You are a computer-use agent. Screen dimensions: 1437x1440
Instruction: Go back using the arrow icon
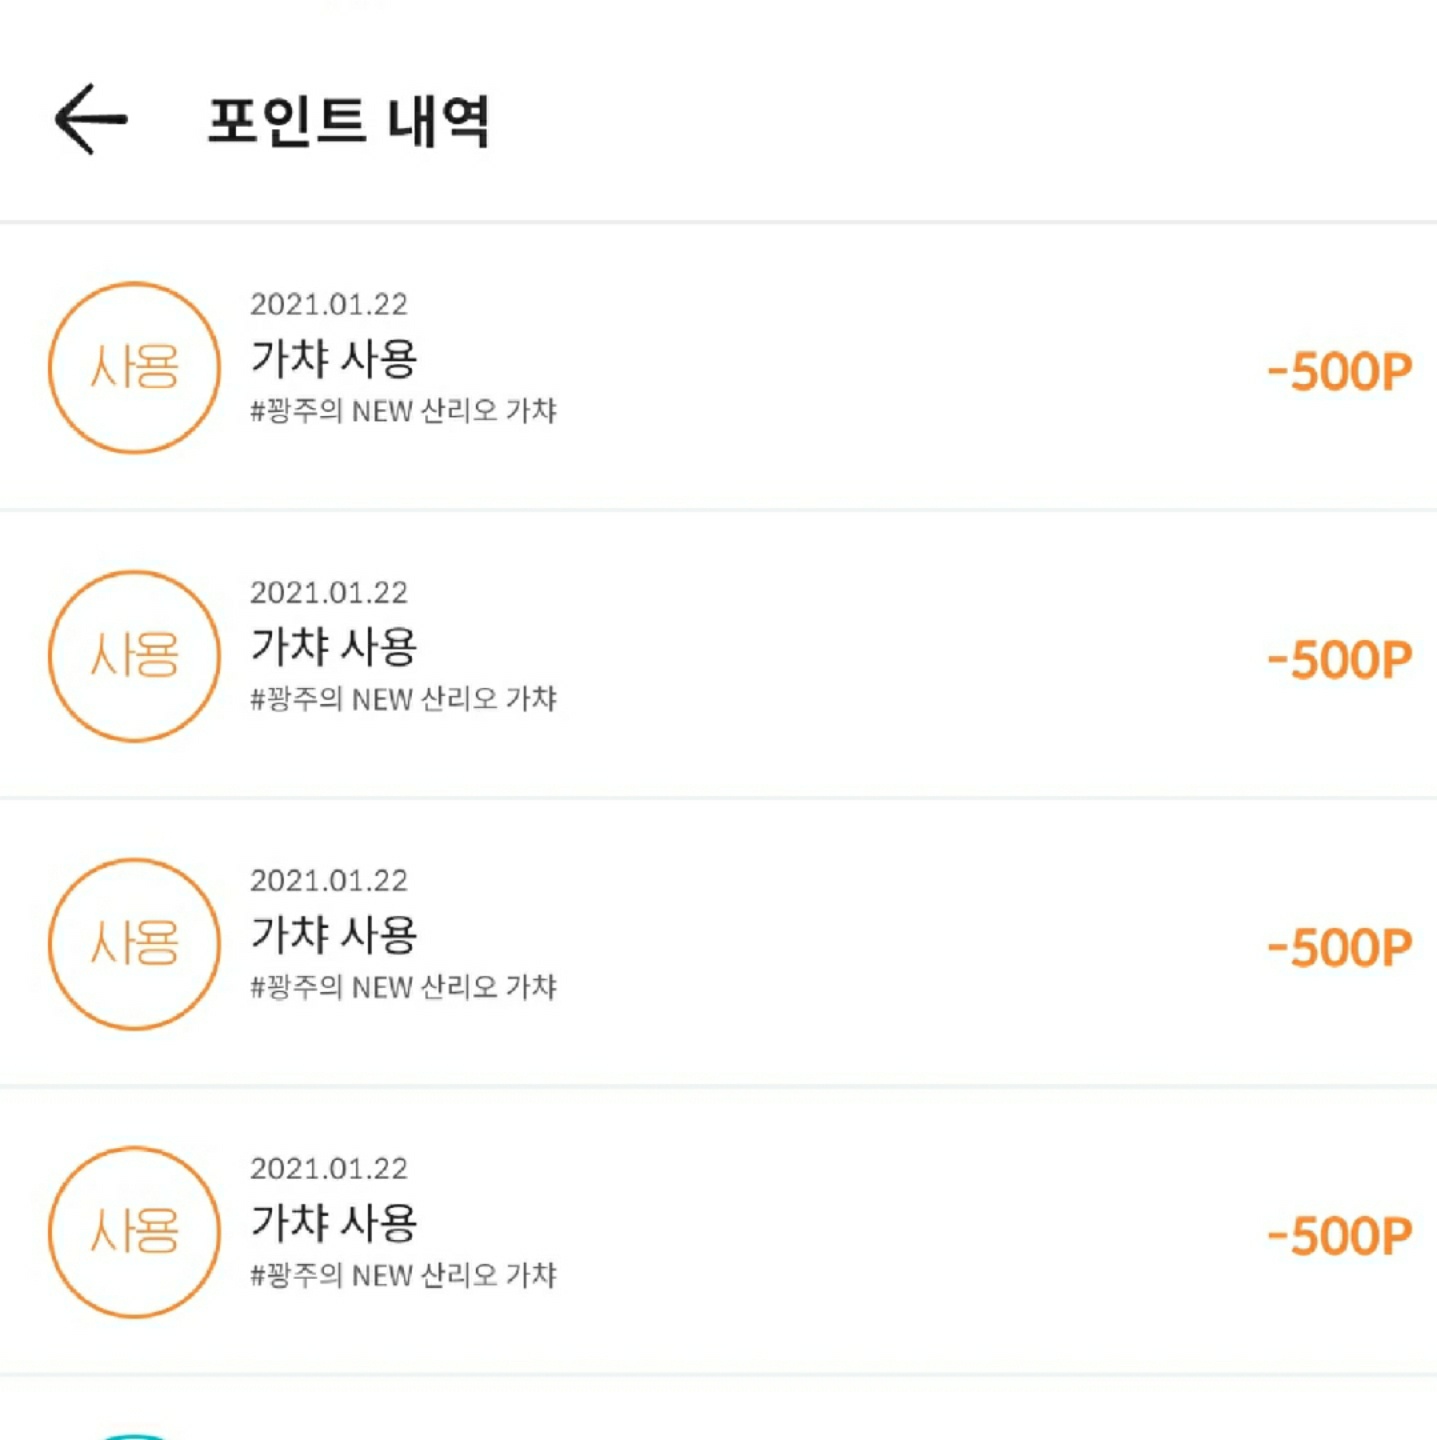[x=91, y=119]
